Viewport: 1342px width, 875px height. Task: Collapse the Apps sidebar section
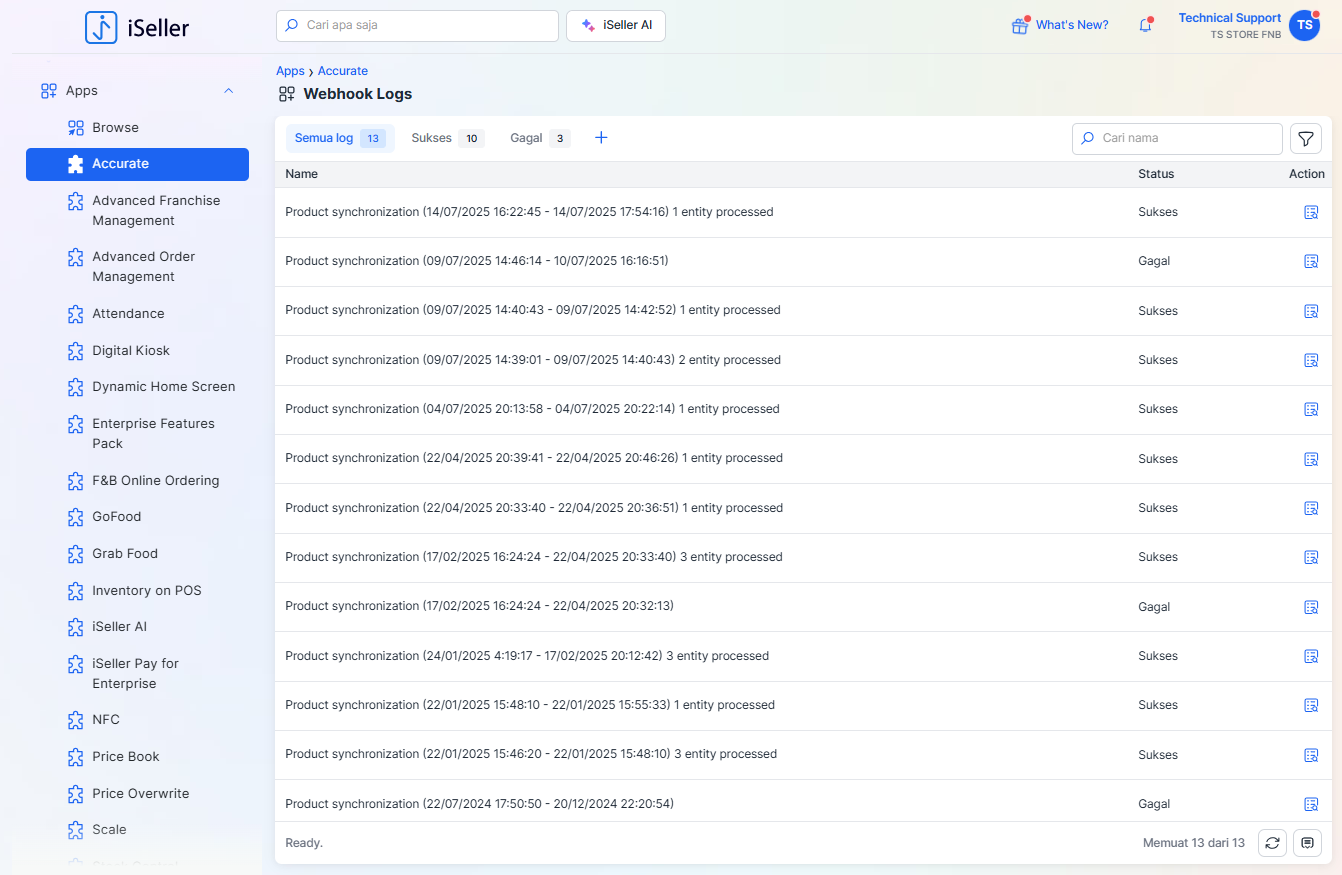point(228,91)
